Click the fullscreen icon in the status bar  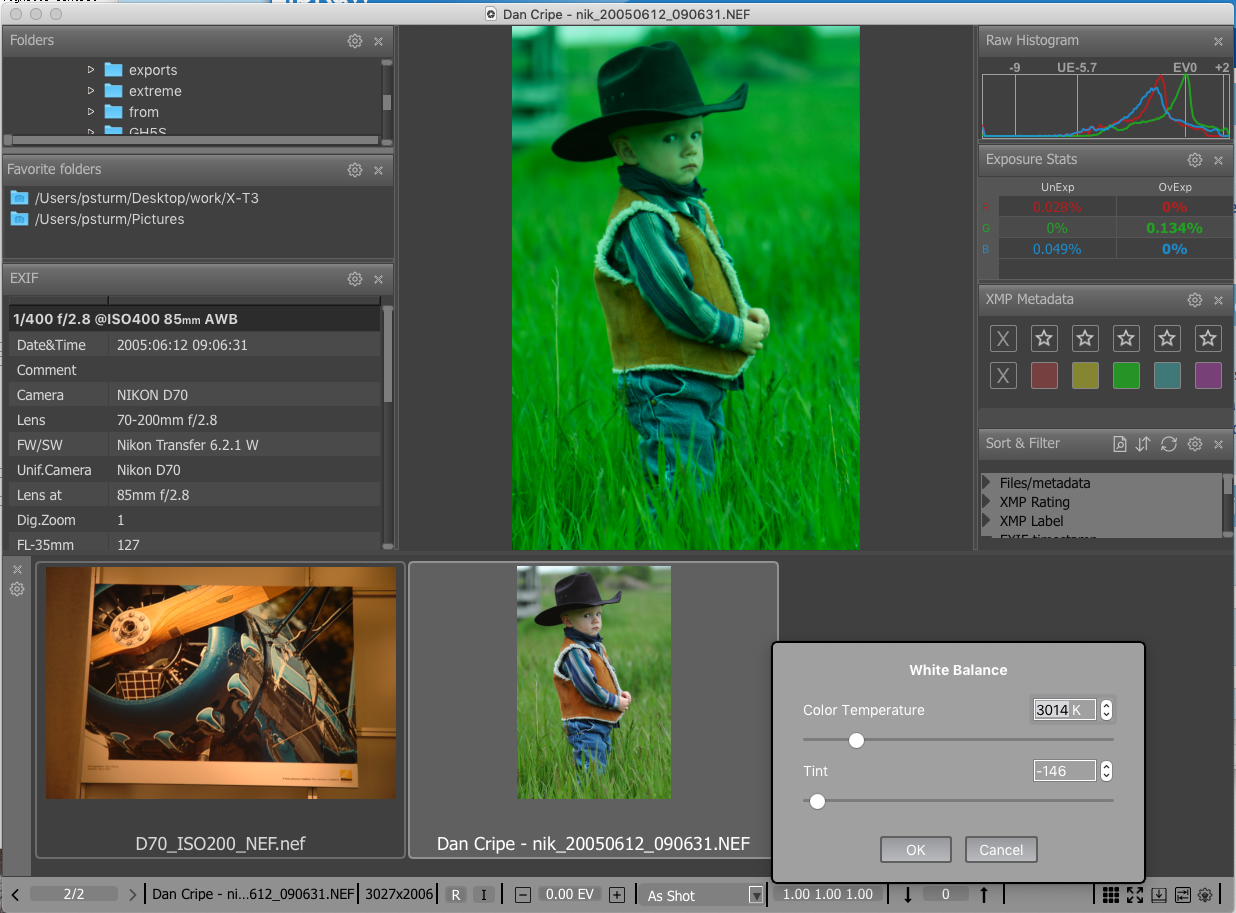pos(1134,895)
